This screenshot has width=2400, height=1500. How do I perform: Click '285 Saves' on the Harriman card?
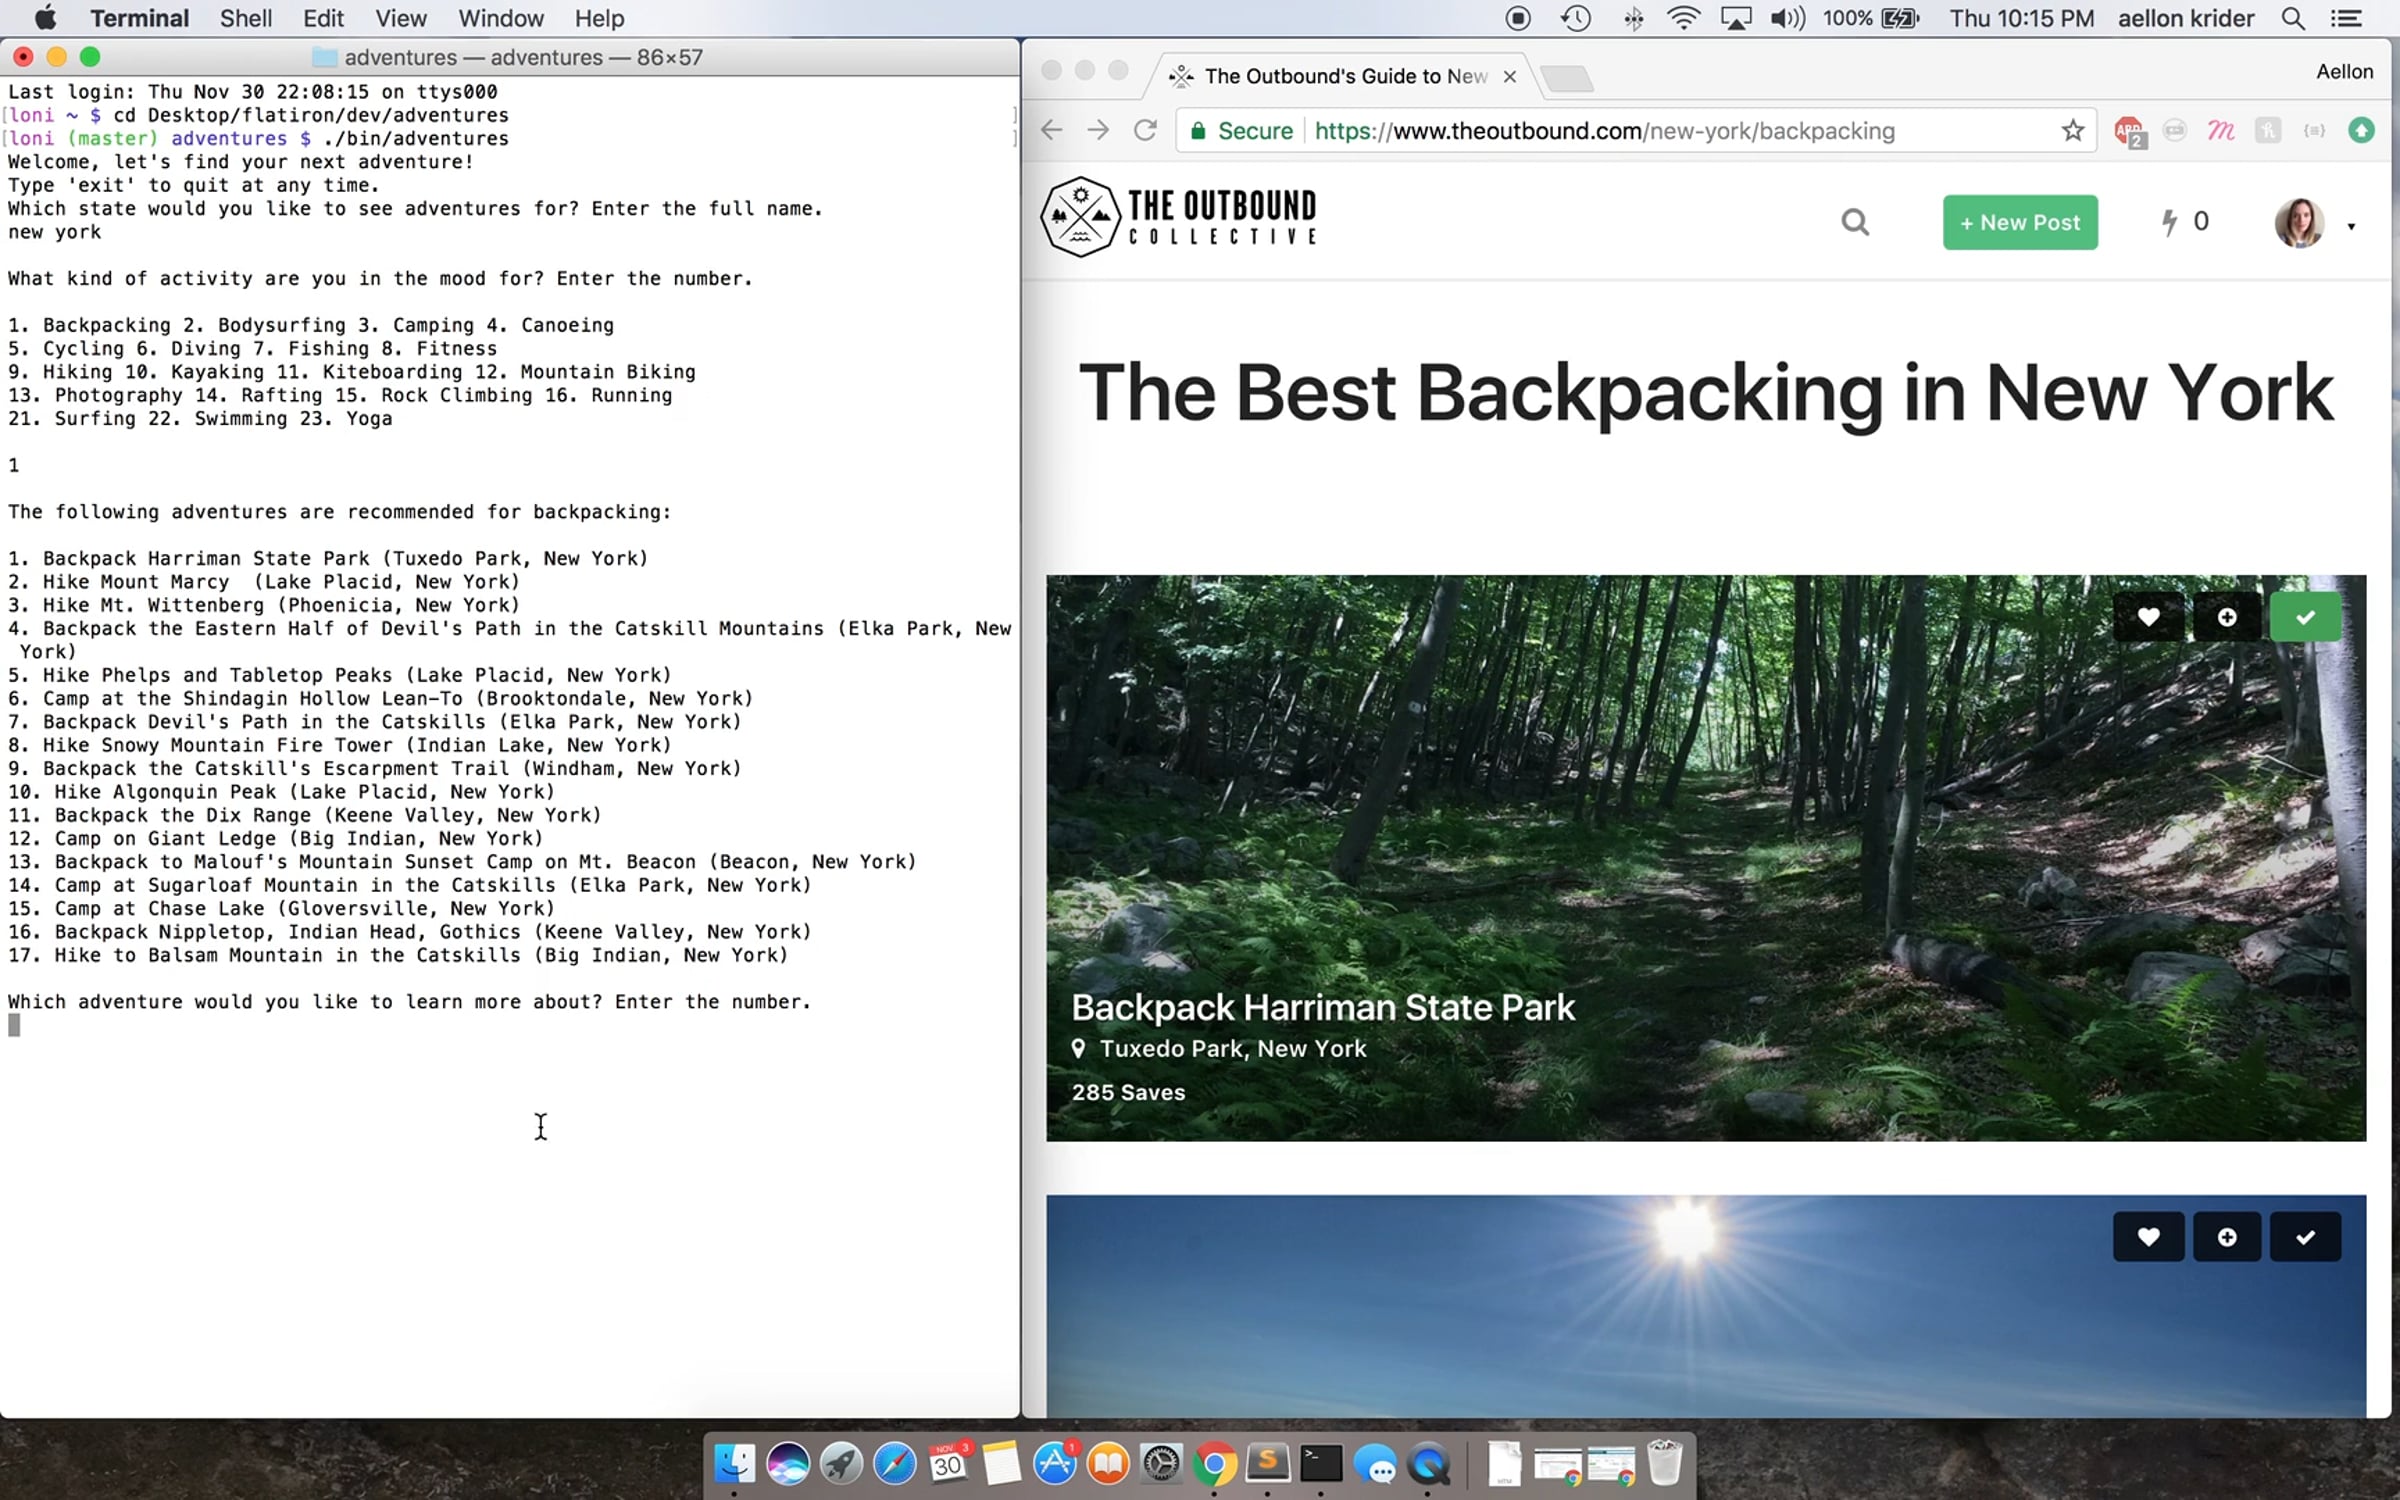coord(1128,1092)
